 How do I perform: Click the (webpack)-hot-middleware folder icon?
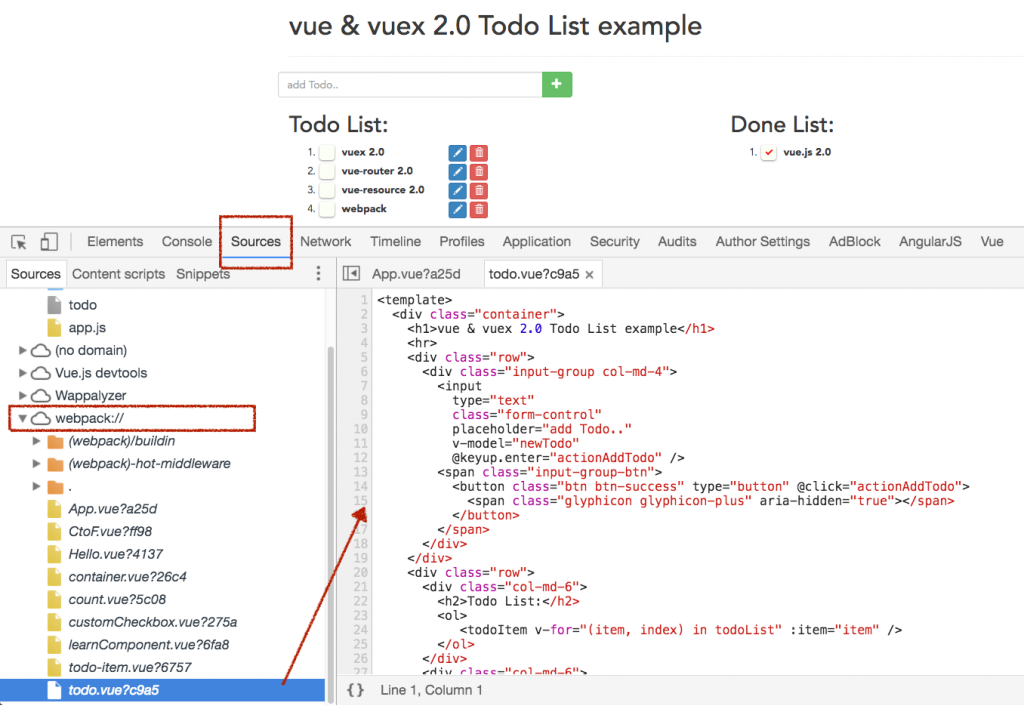56,464
